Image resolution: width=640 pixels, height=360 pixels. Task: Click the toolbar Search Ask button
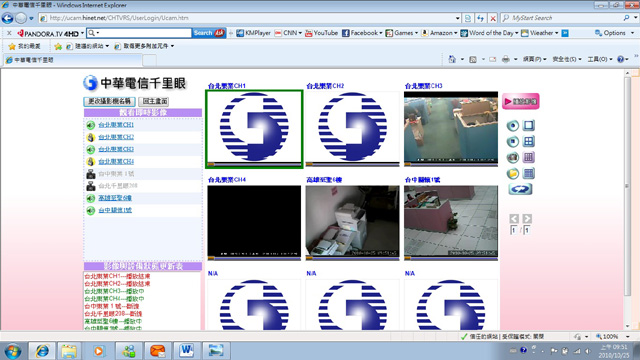209,33
